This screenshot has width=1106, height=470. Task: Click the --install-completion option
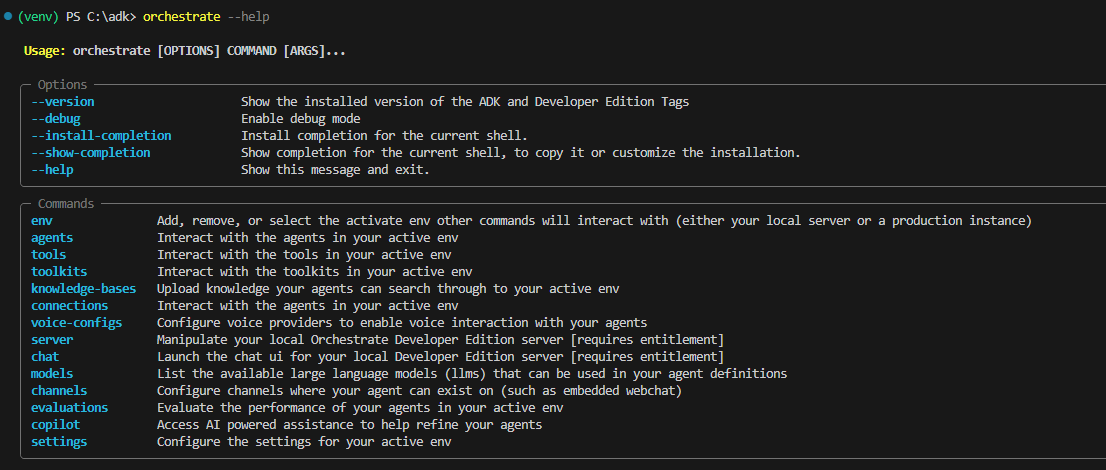[x=101, y=136]
